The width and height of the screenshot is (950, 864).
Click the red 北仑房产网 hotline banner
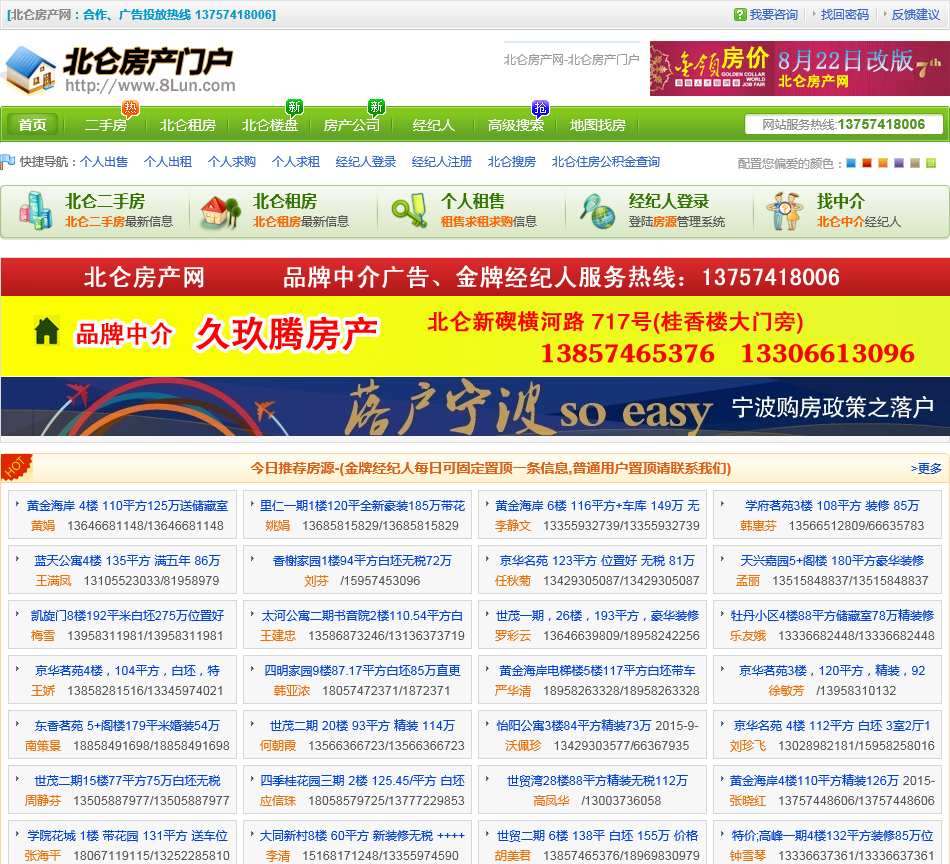475,277
